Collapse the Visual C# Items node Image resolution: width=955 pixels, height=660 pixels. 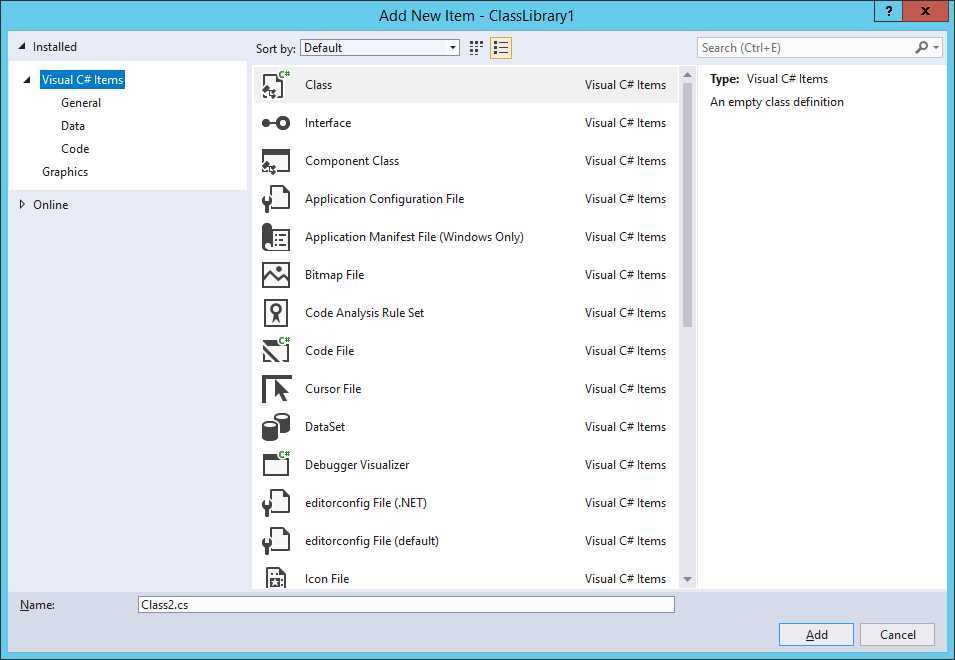tap(27, 80)
